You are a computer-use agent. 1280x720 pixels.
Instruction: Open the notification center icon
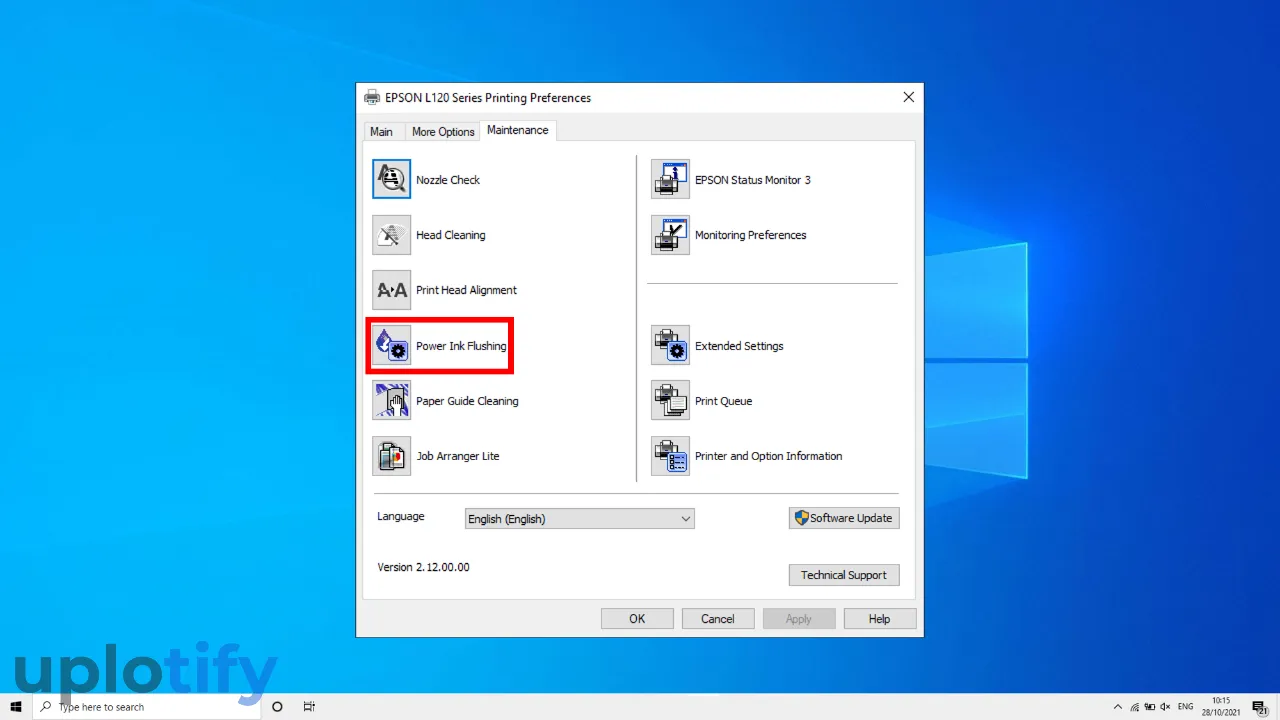1260,707
